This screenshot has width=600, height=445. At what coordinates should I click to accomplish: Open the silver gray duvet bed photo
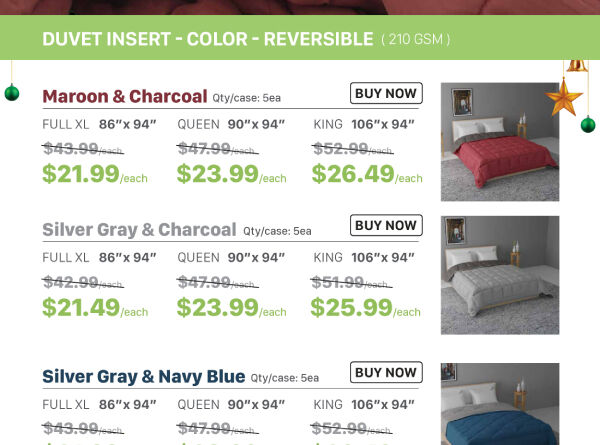point(499,274)
